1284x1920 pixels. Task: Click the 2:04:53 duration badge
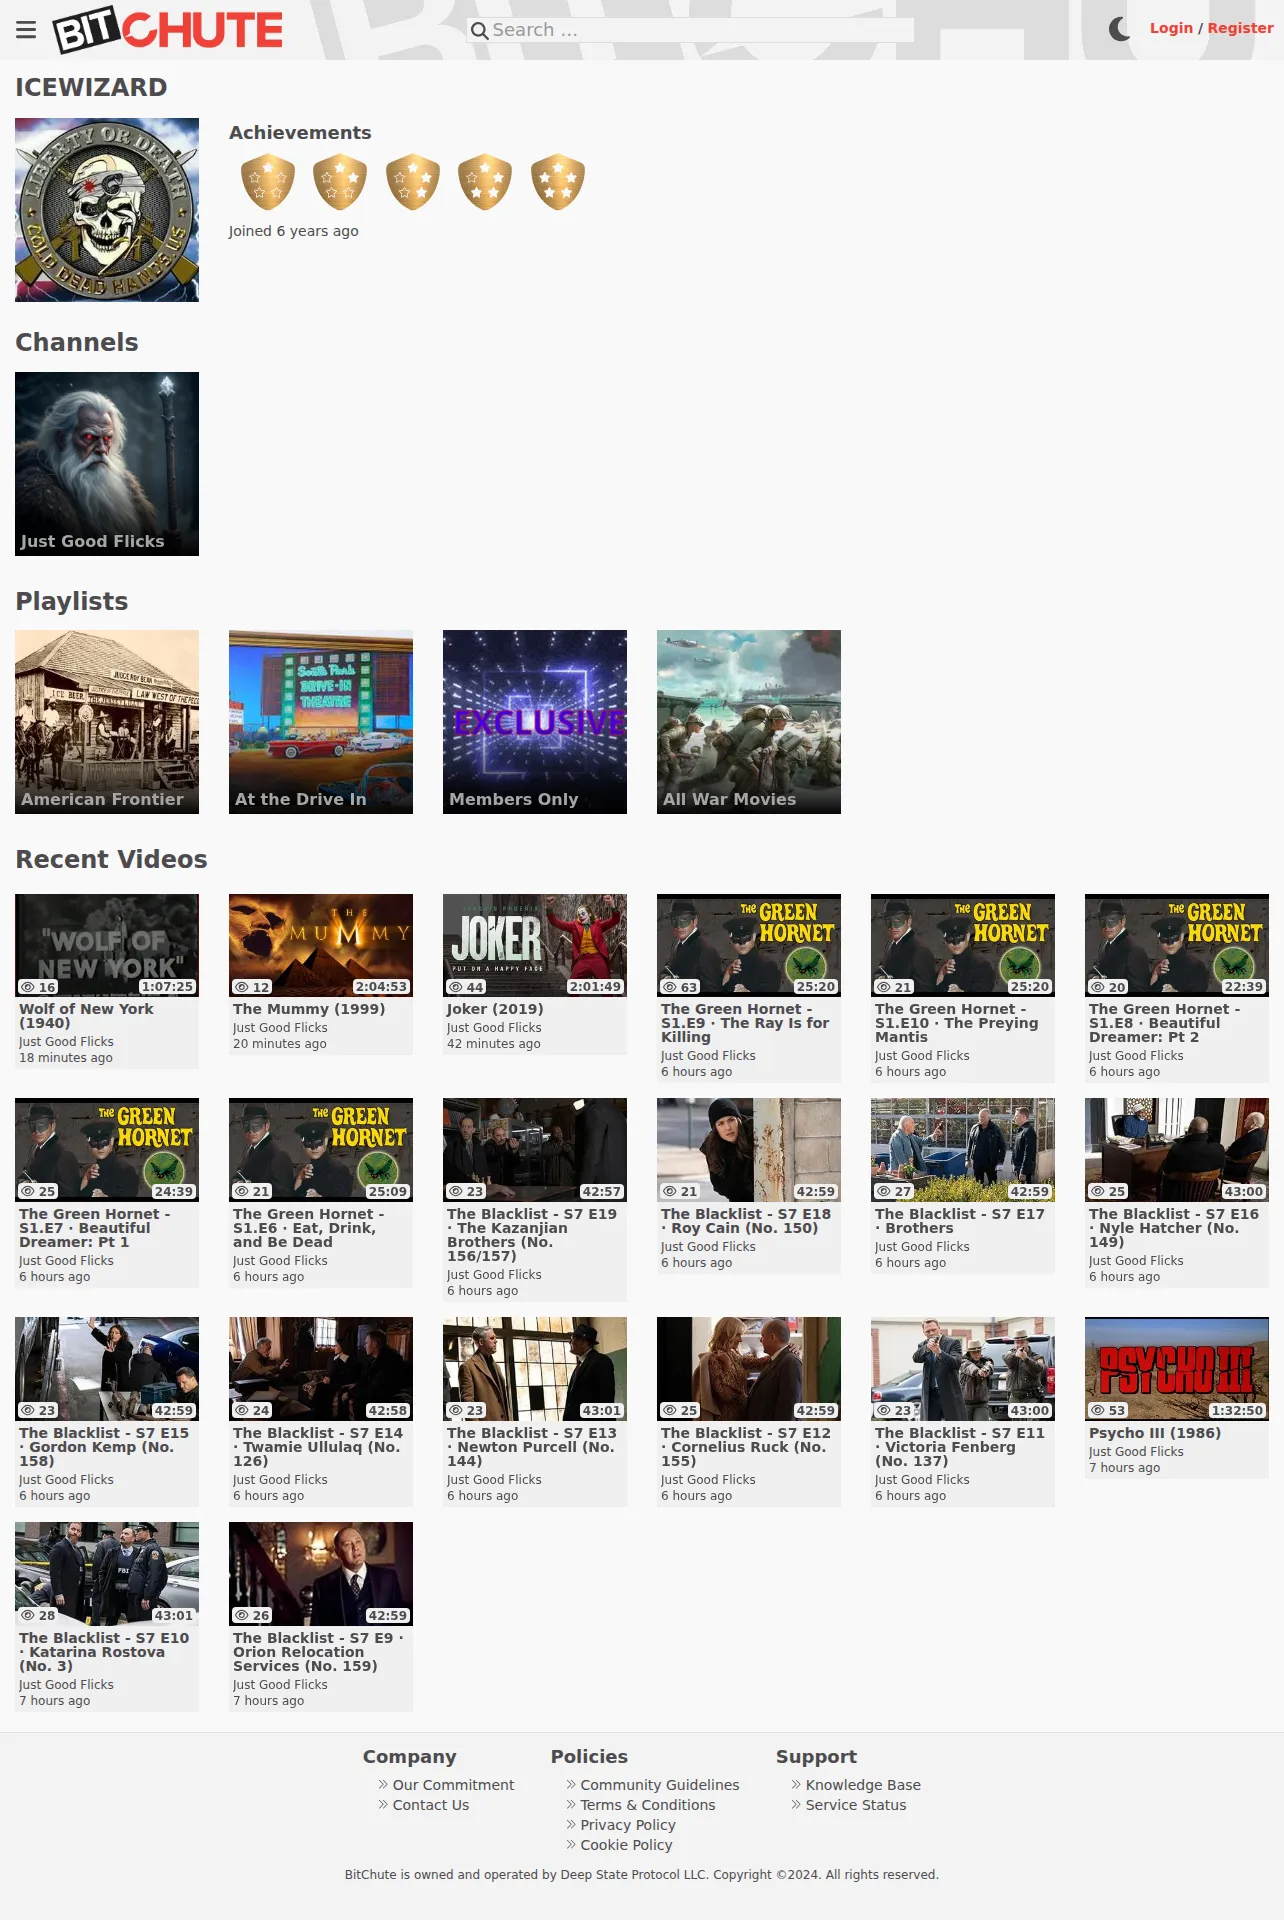(382, 987)
